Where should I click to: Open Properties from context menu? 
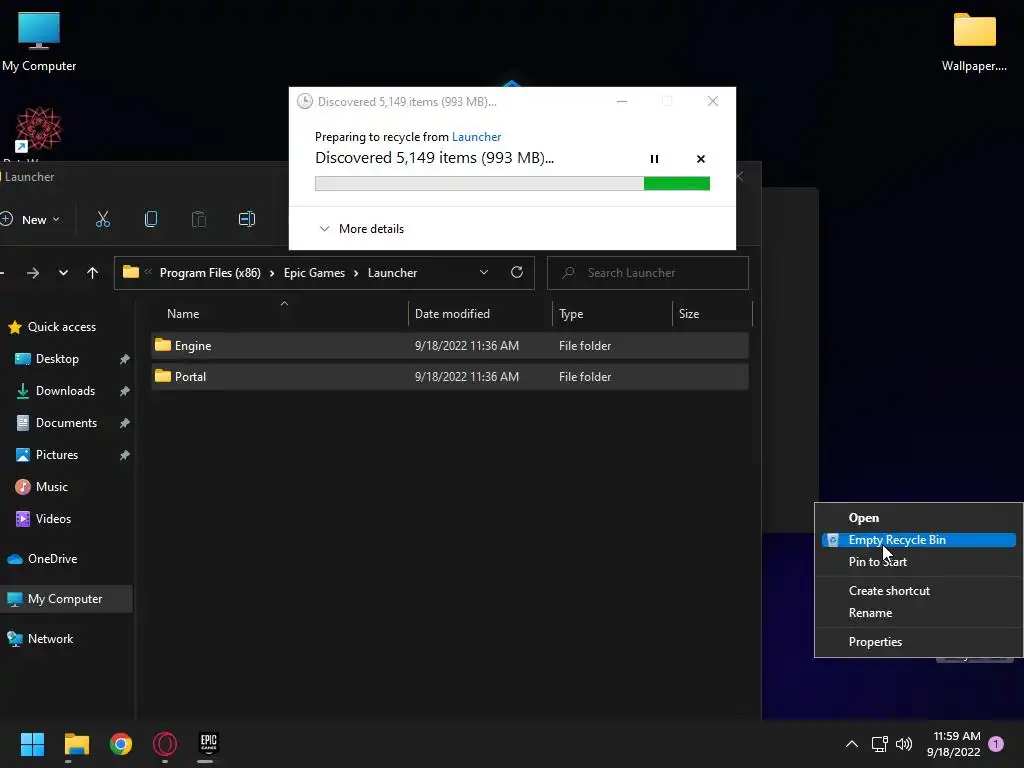point(918,641)
